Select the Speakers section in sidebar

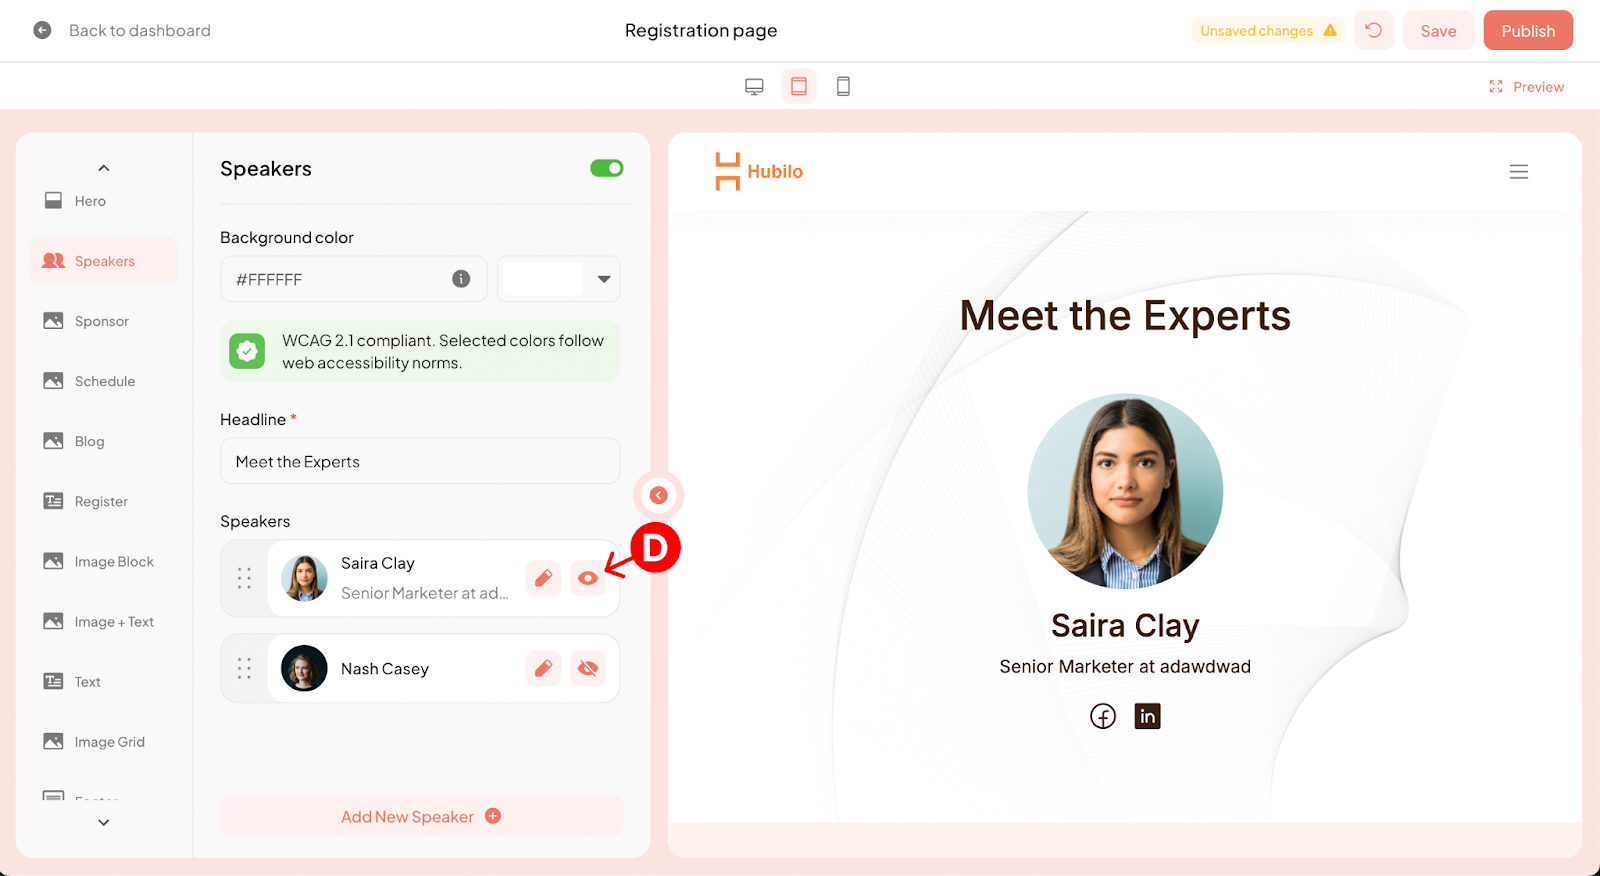click(103, 261)
